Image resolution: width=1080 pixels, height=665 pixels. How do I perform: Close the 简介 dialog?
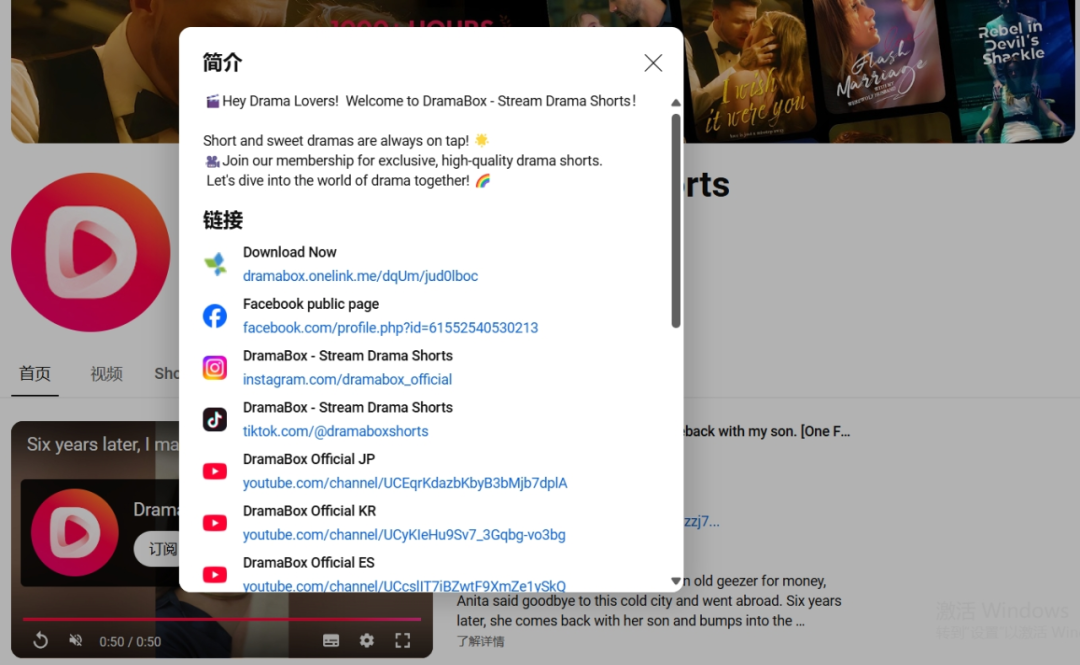coord(653,63)
